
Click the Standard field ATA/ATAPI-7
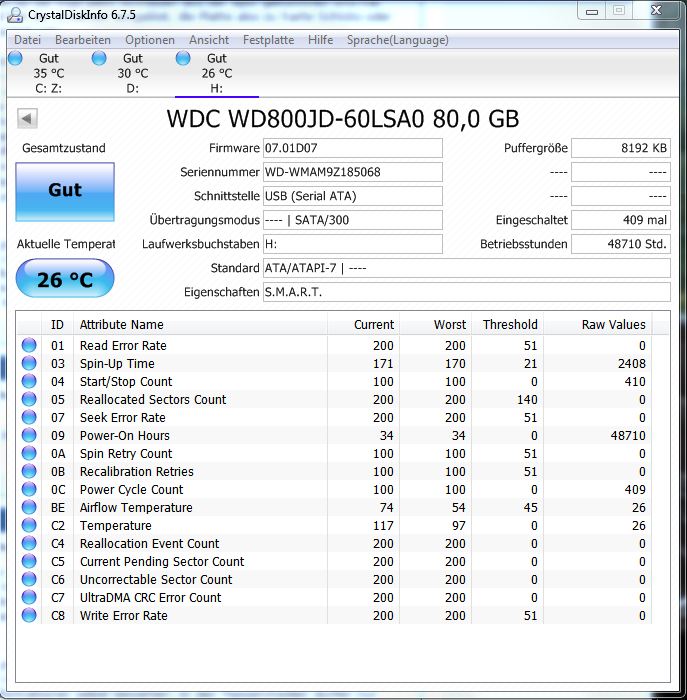[466, 268]
